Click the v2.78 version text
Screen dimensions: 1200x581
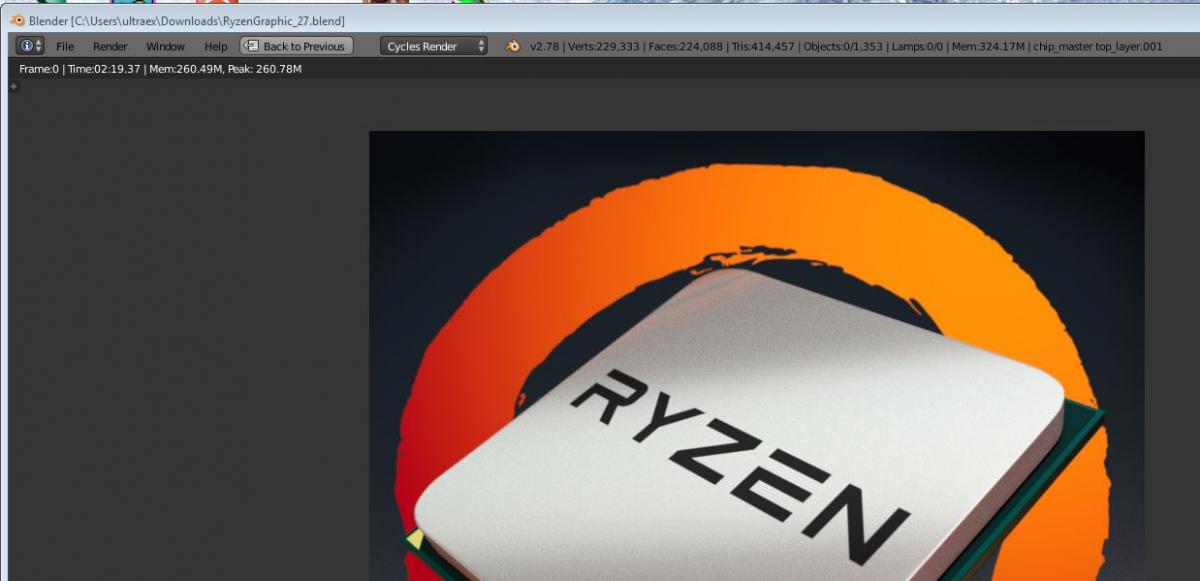pyautogui.click(x=545, y=46)
